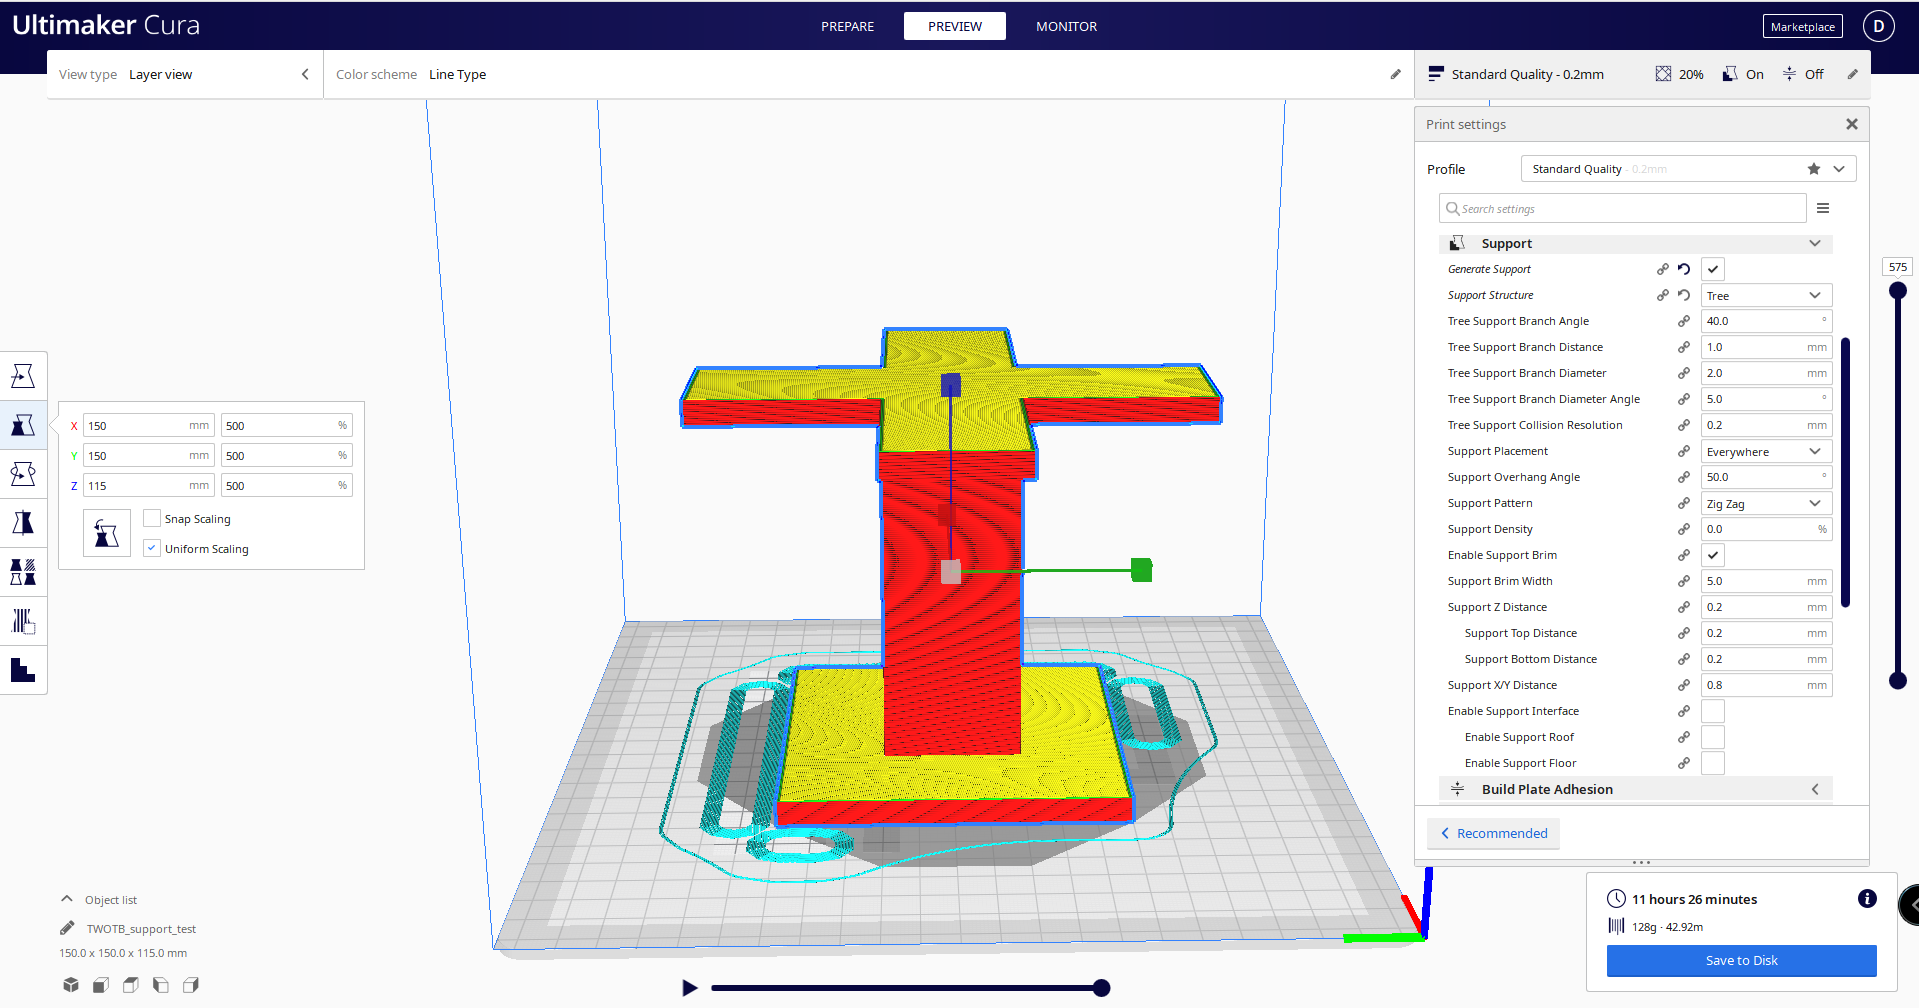1919x1008 pixels.
Task: Open the Profile selection dropdown
Action: click(1688, 169)
